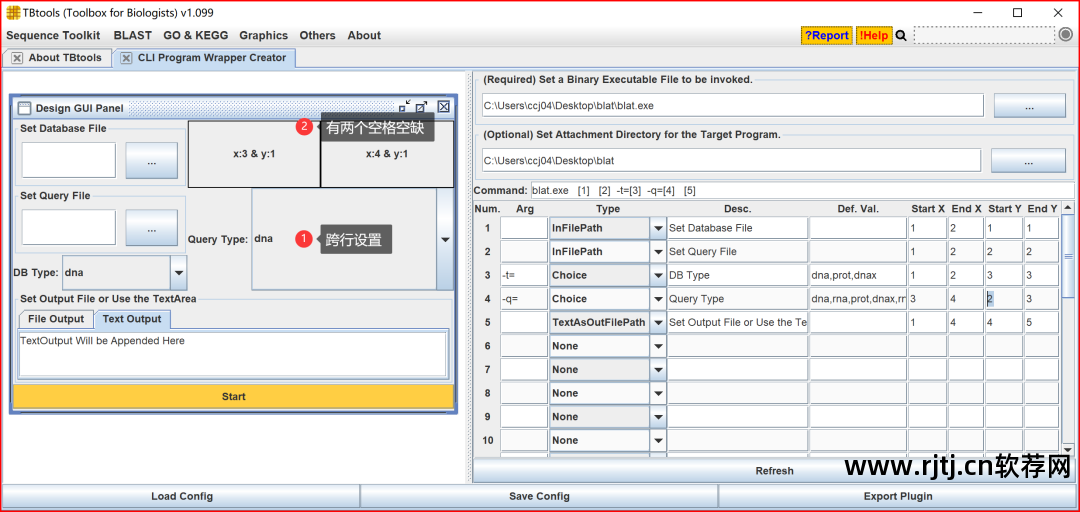Click the Design GUI Panel window icon

coord(25,108)
